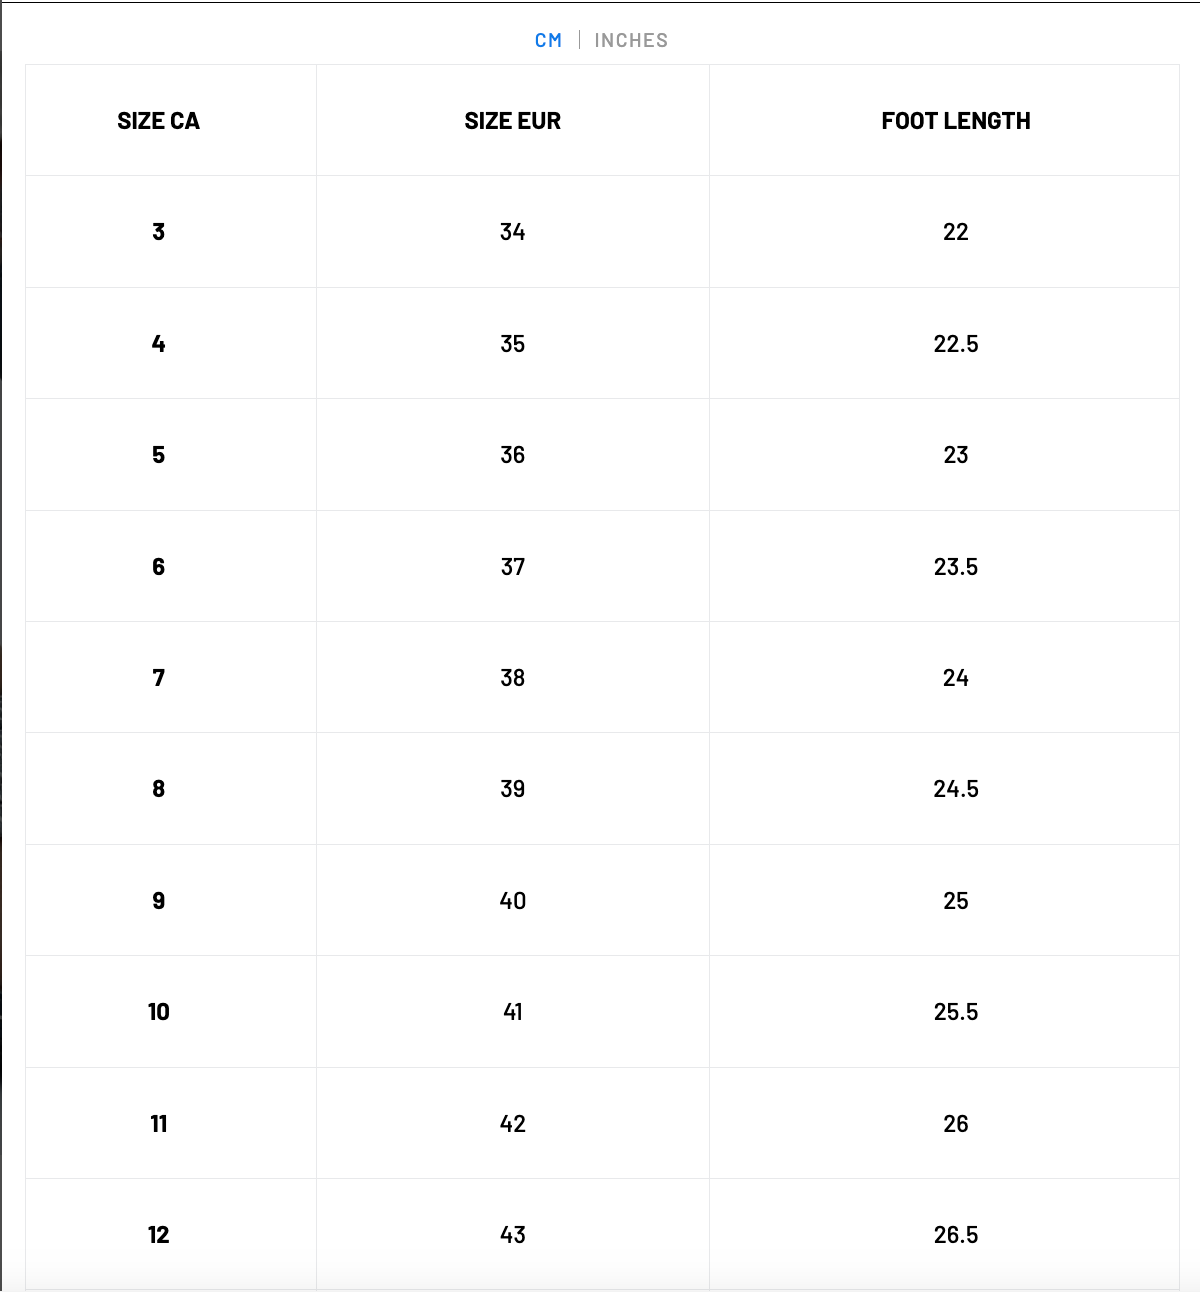The width and height of the screenshot is (1200, 1292).
Task: Click foot length 26.5 value
Action: point(956,1235)
